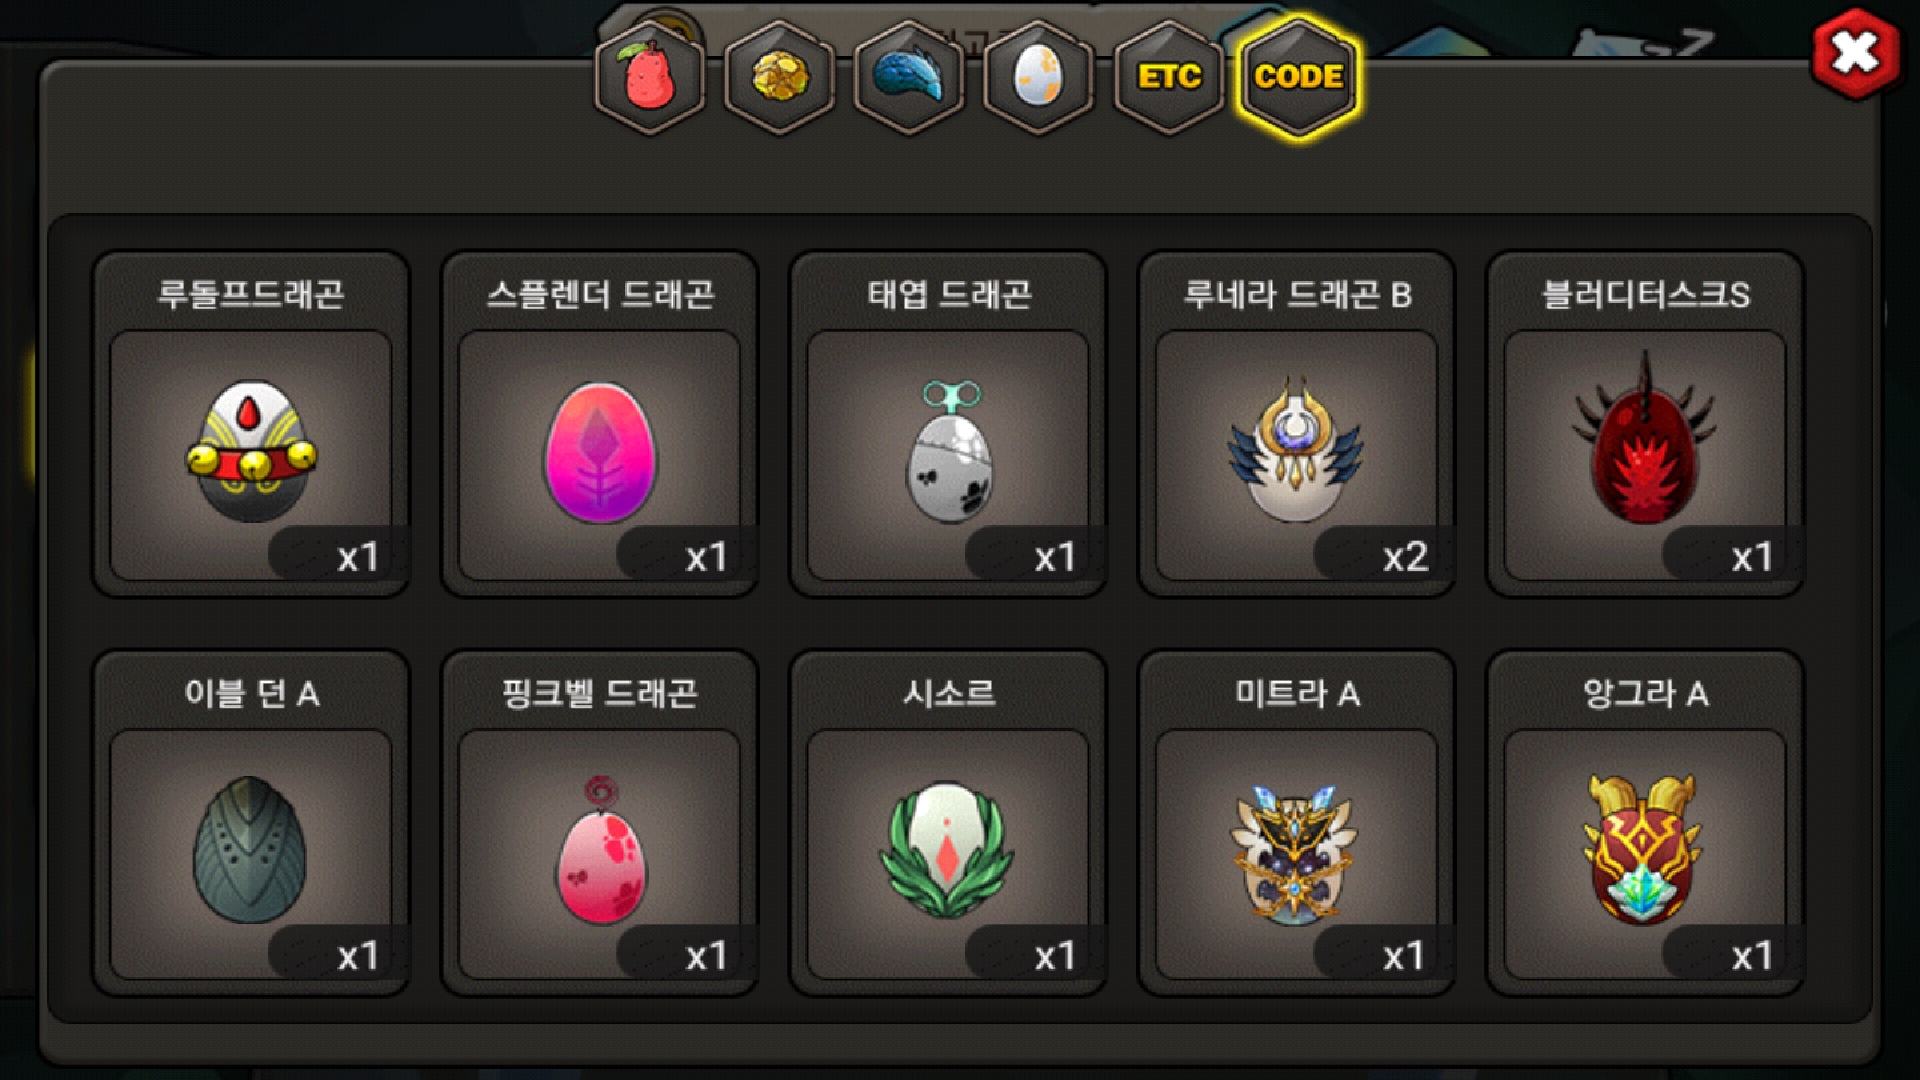Pick the pink 스플렌더 드래곤 egg
The image size is (1920, 1080).
tap(600, 454)
